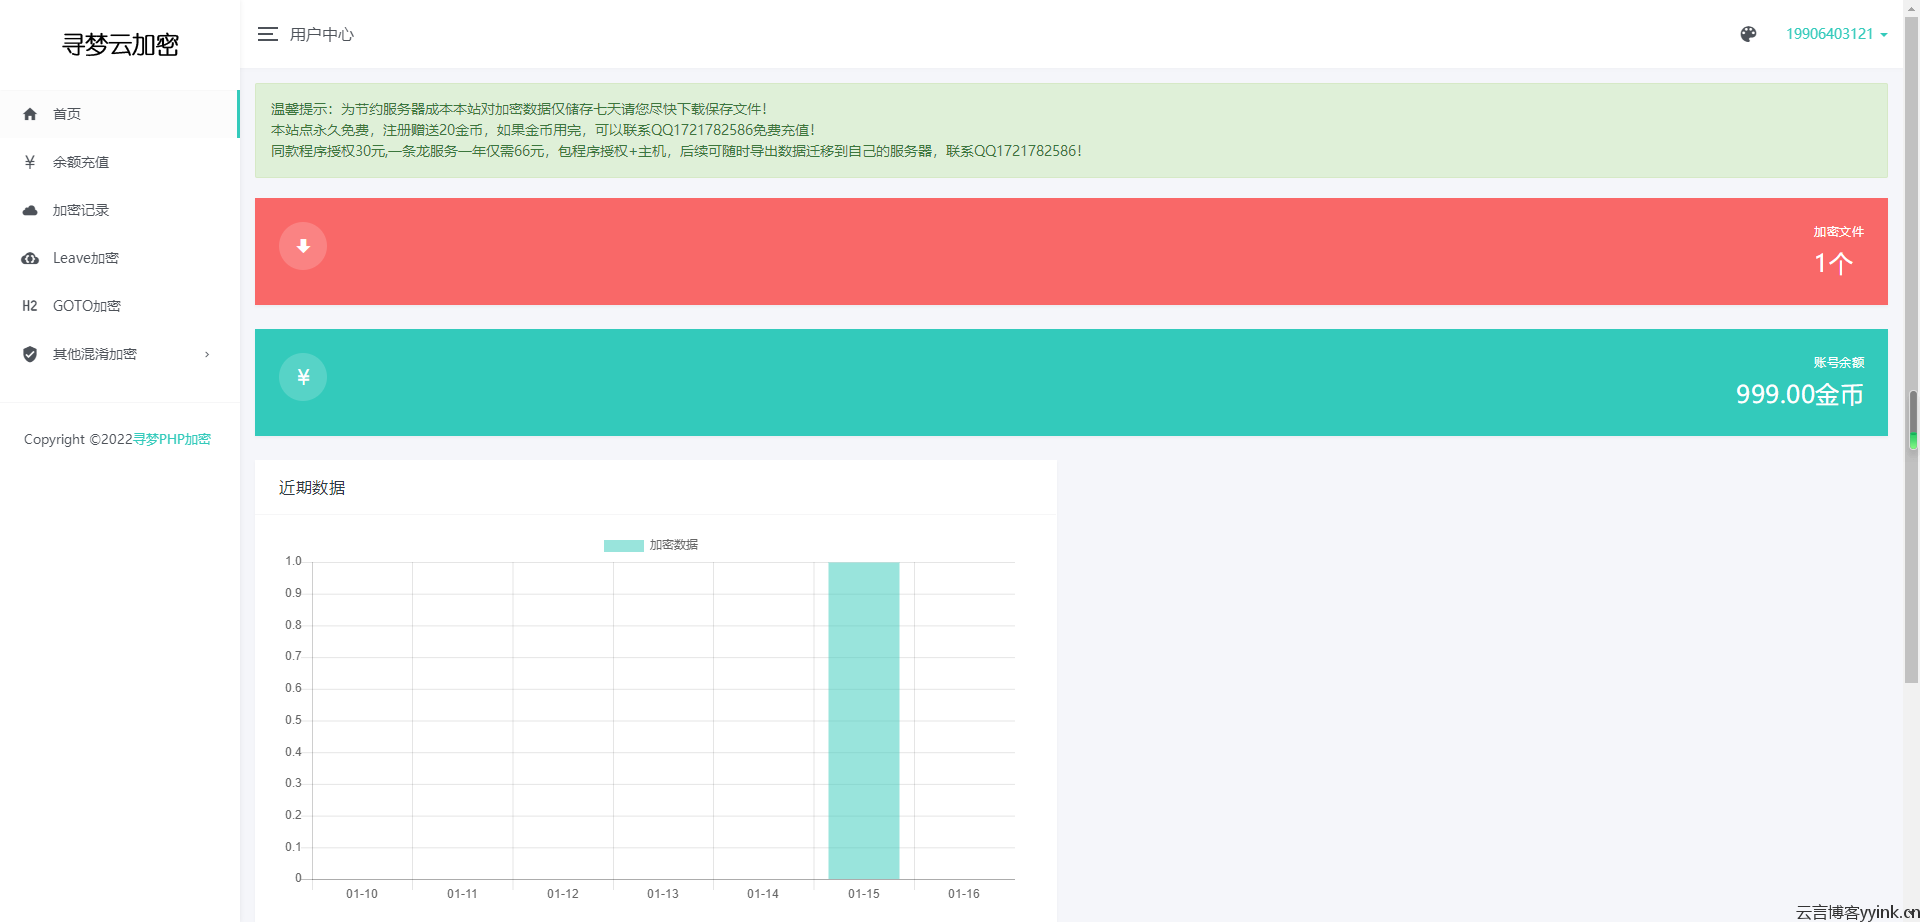Toggle the sidebar with hamburger menu icon
Screen dimensions: 1920x922
pos(267,34)
